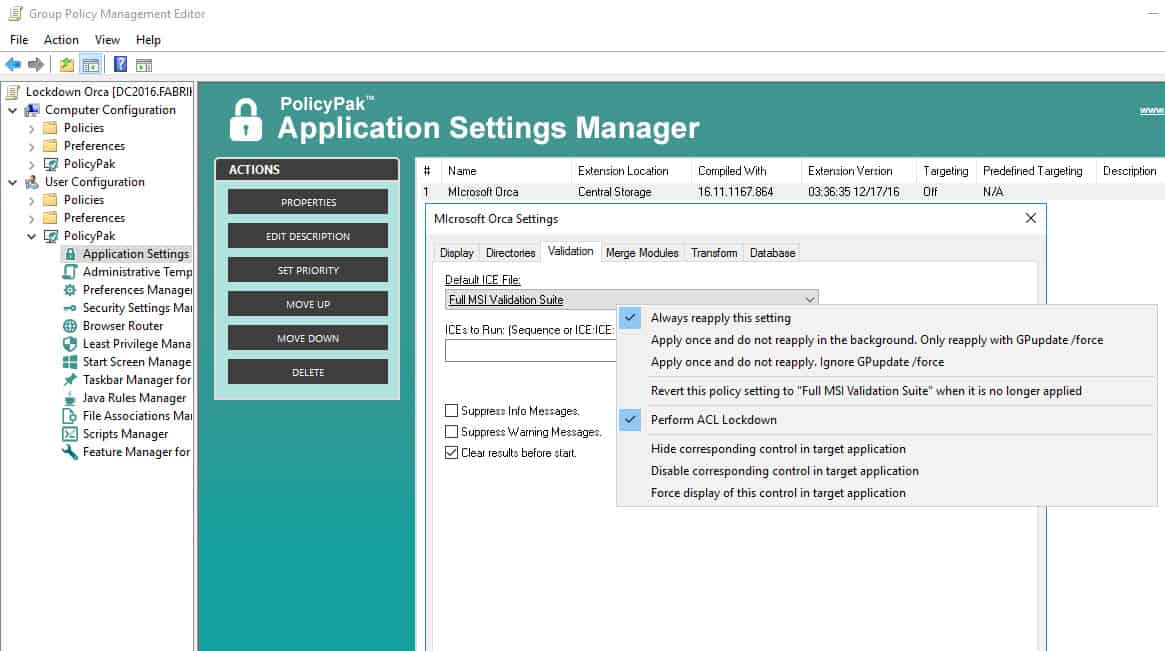
Task: Expand Policies under User Configuration
Action: (x=31, y=201)
